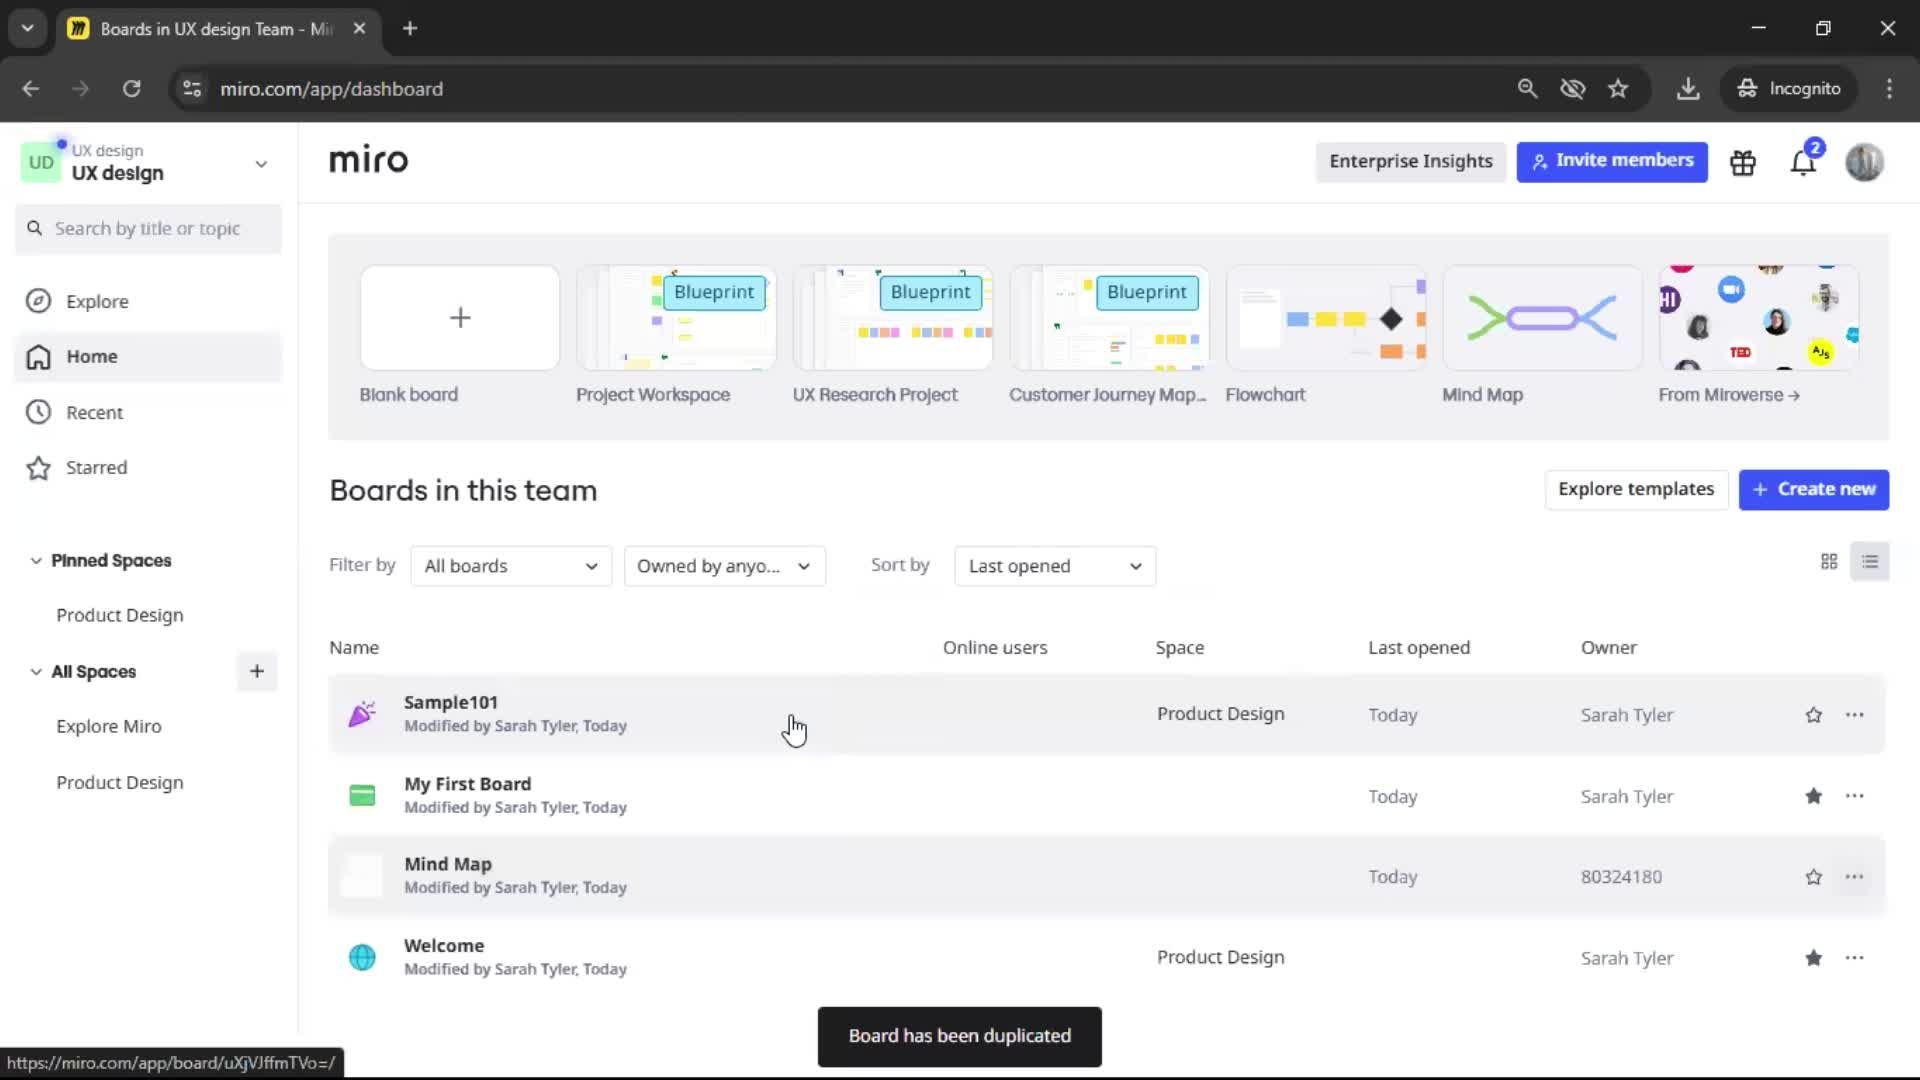Open the Last opened sort dropdown
The image size is (1920, 1080).
click(x=1055, y=566)
